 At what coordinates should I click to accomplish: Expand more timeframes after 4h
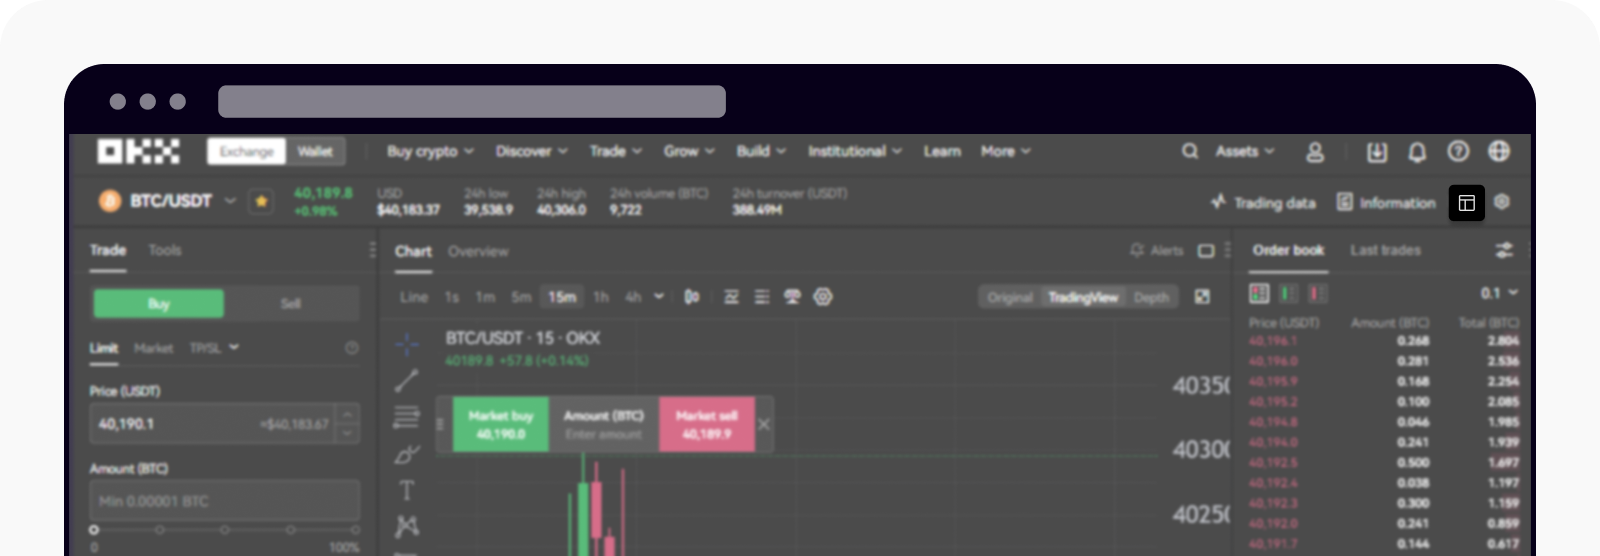pos(659,297)
